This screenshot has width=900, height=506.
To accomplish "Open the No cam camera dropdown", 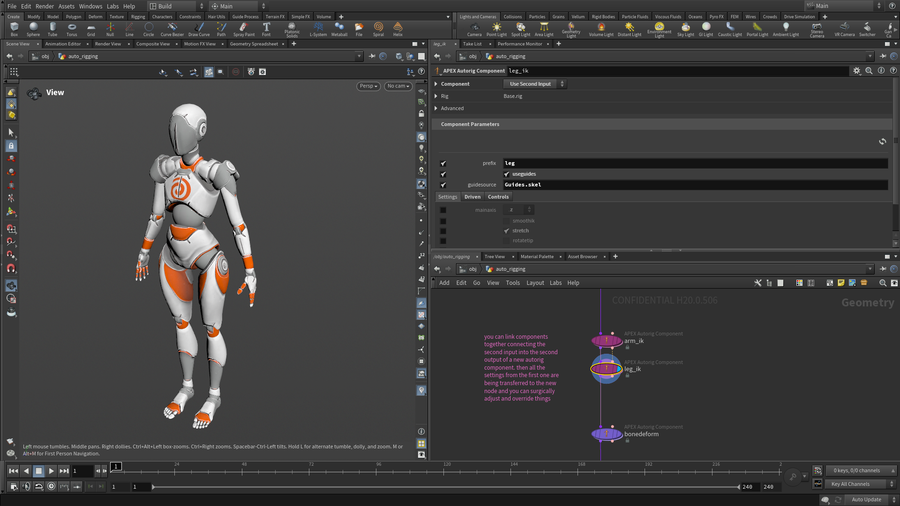I will (398, 86).
